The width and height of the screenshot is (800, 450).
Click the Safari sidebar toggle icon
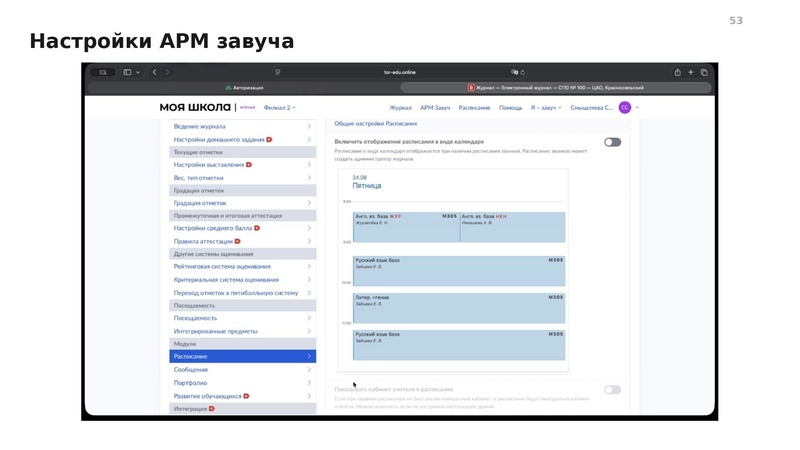click(128, 72)
